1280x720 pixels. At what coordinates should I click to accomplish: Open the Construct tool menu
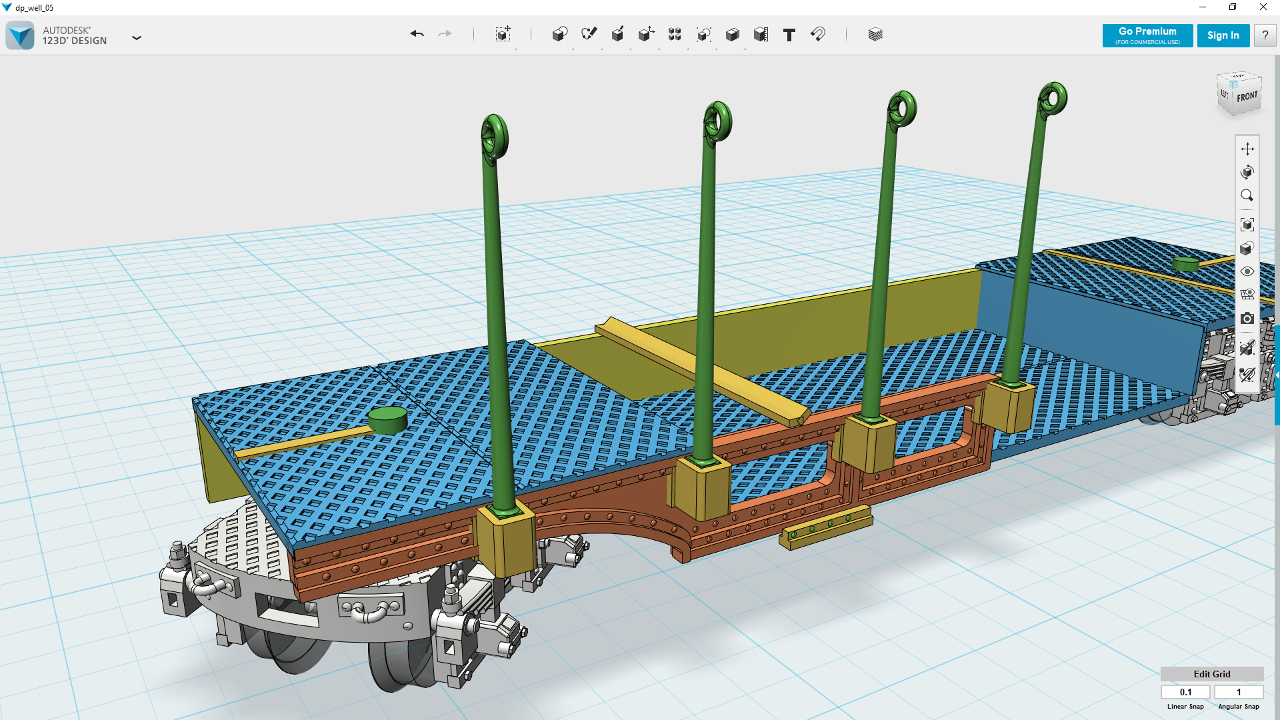pos(618,34)
